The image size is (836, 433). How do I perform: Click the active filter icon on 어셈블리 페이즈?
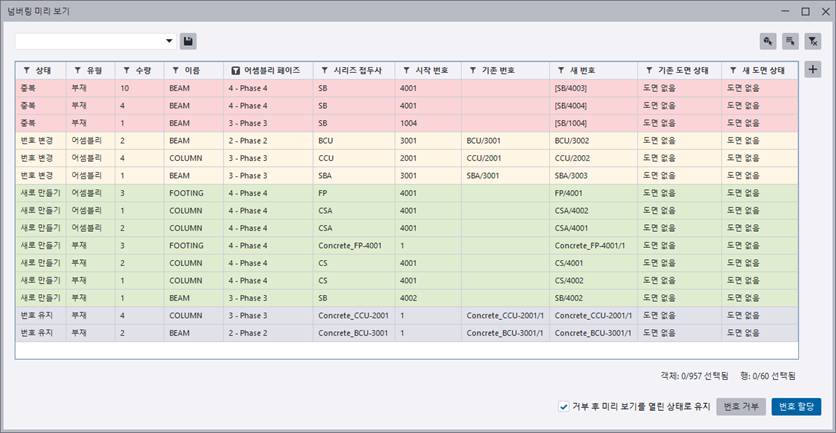point(236,71)
